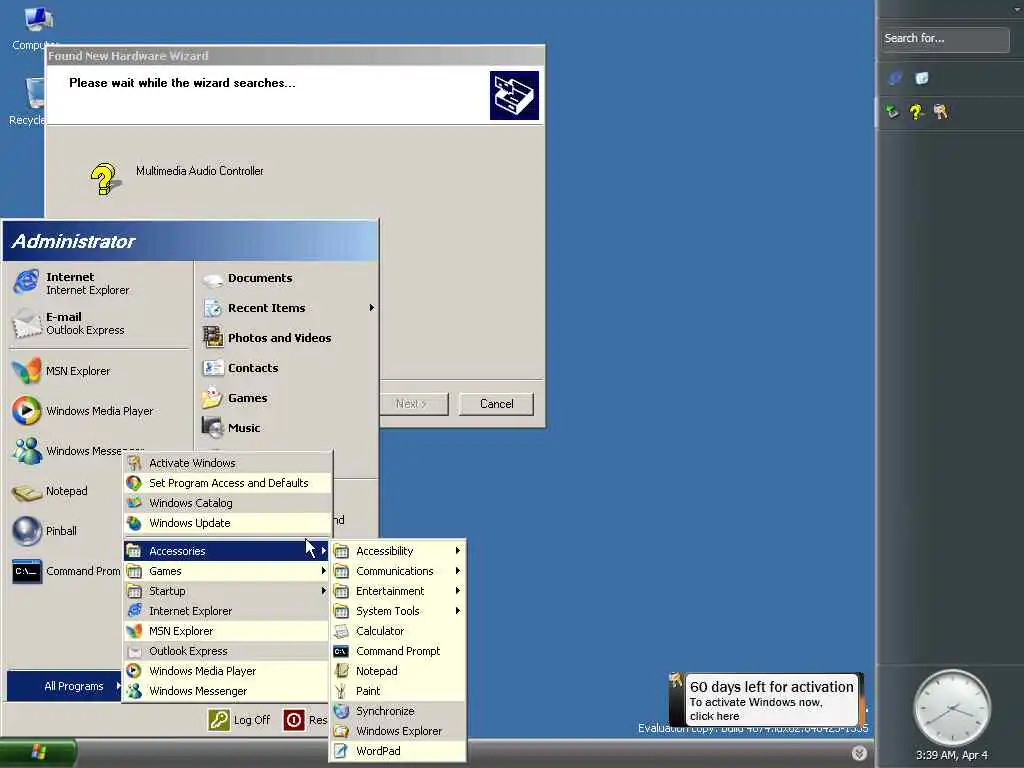Click the Log Off button
Viewport: 1024px width, 768px height.
pyautogui.click(x=239, y=720)
